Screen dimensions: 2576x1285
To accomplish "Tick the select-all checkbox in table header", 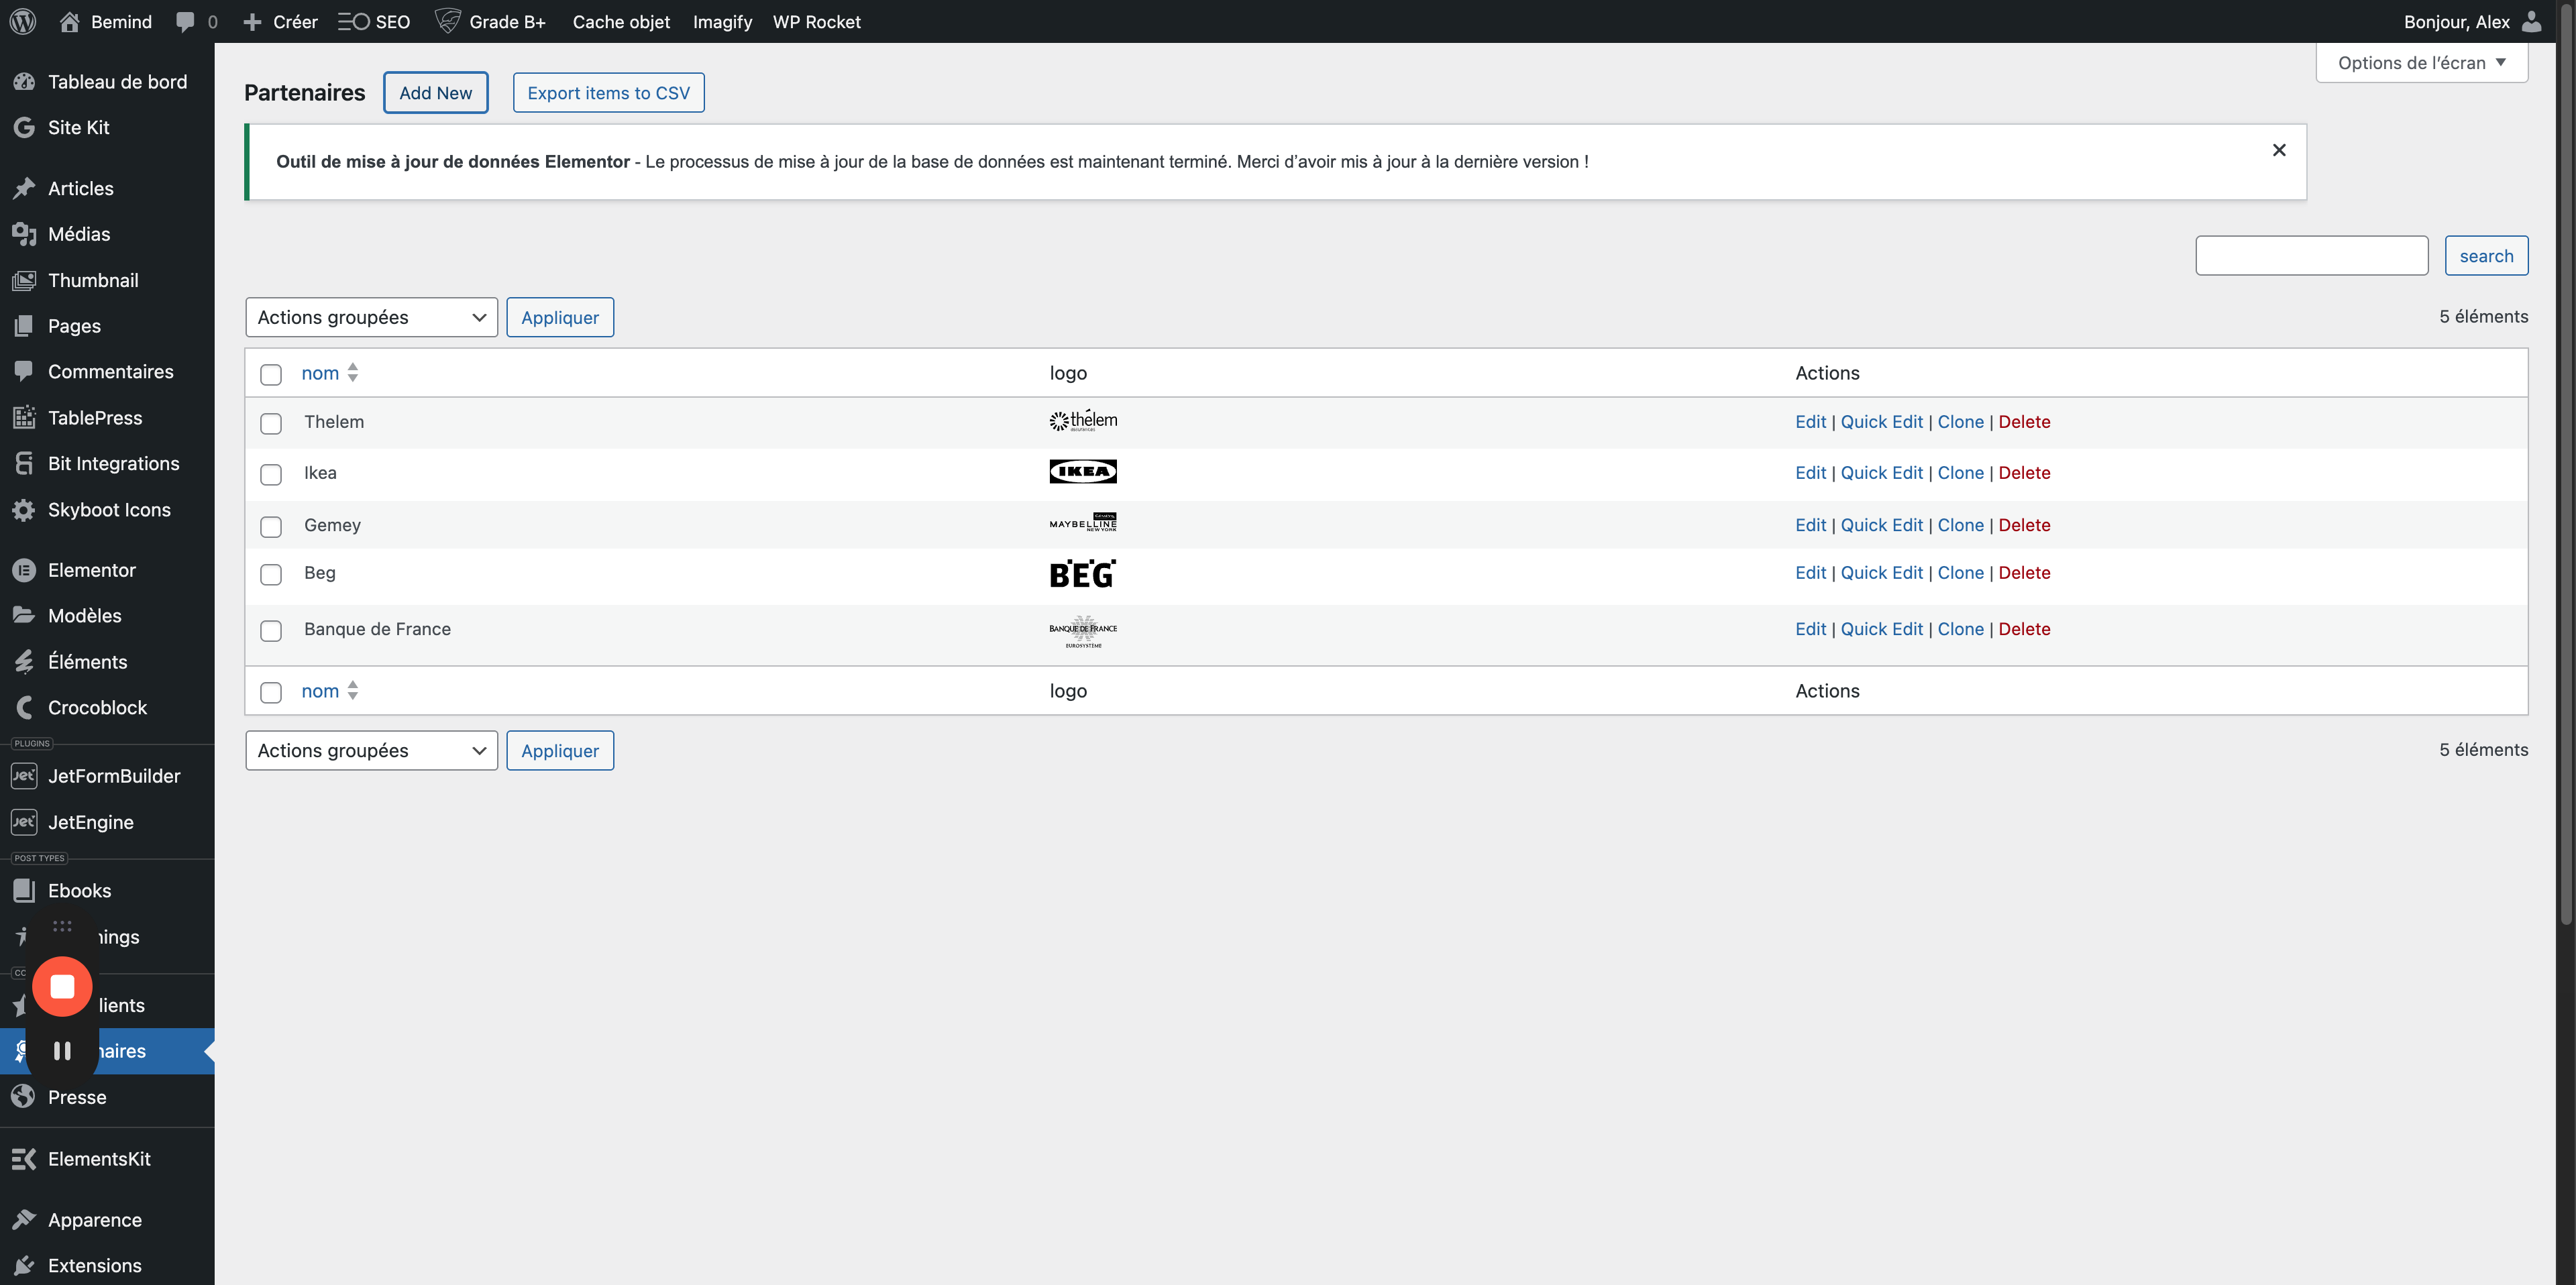I will (x=271, y=374).
